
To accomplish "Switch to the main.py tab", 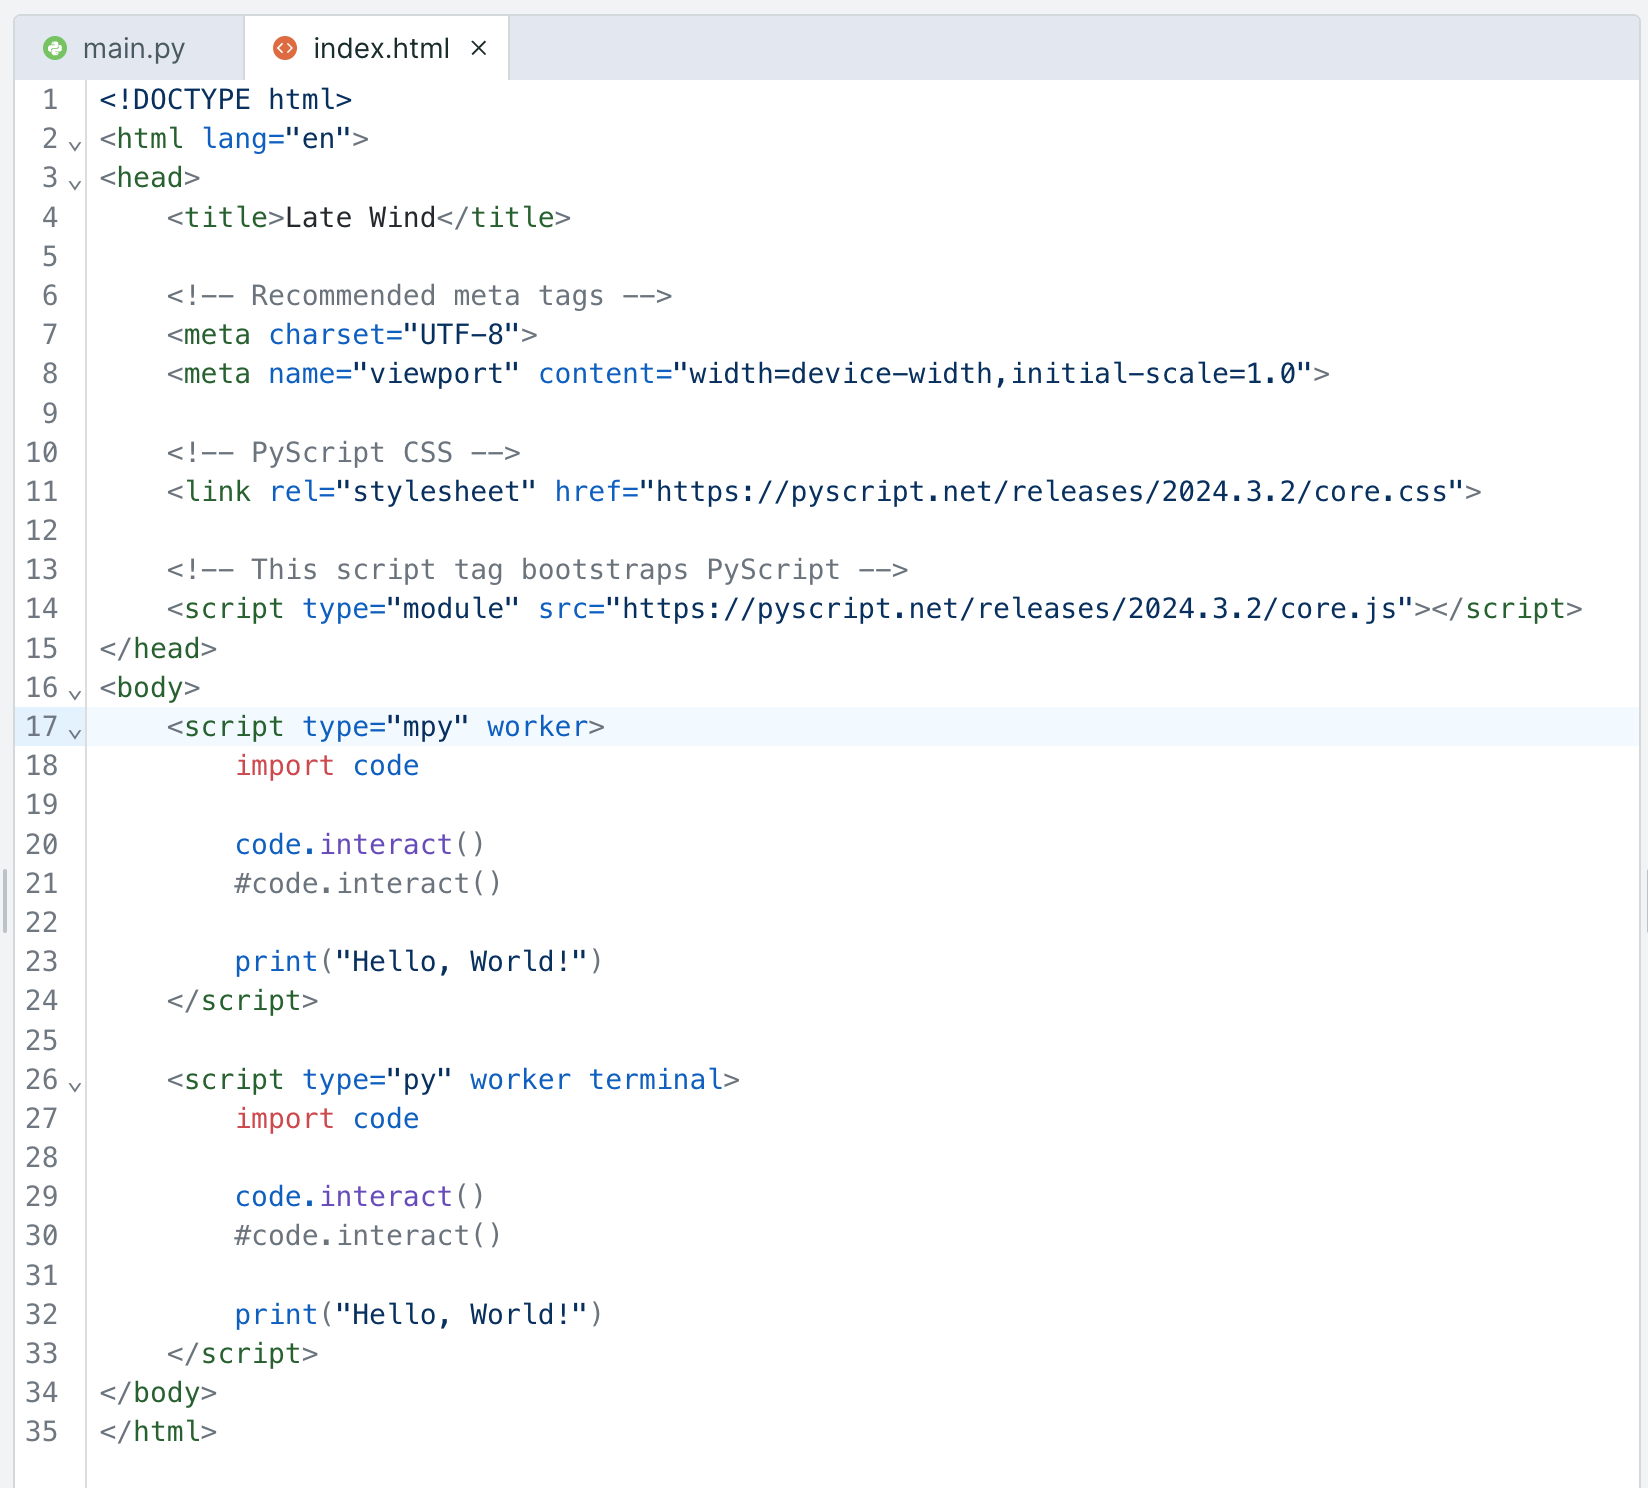I will [133, 48].
